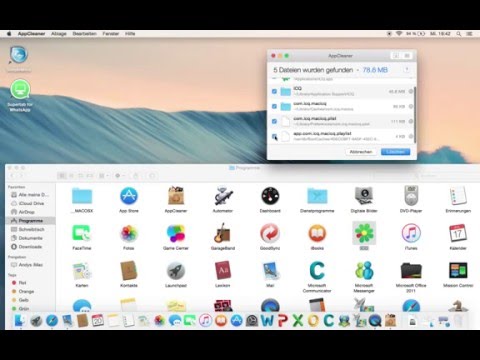Screen dimensions: 480x360
Task: Toggle the app.com.icq.macicq.playlist checkbox
Action: 274,136
